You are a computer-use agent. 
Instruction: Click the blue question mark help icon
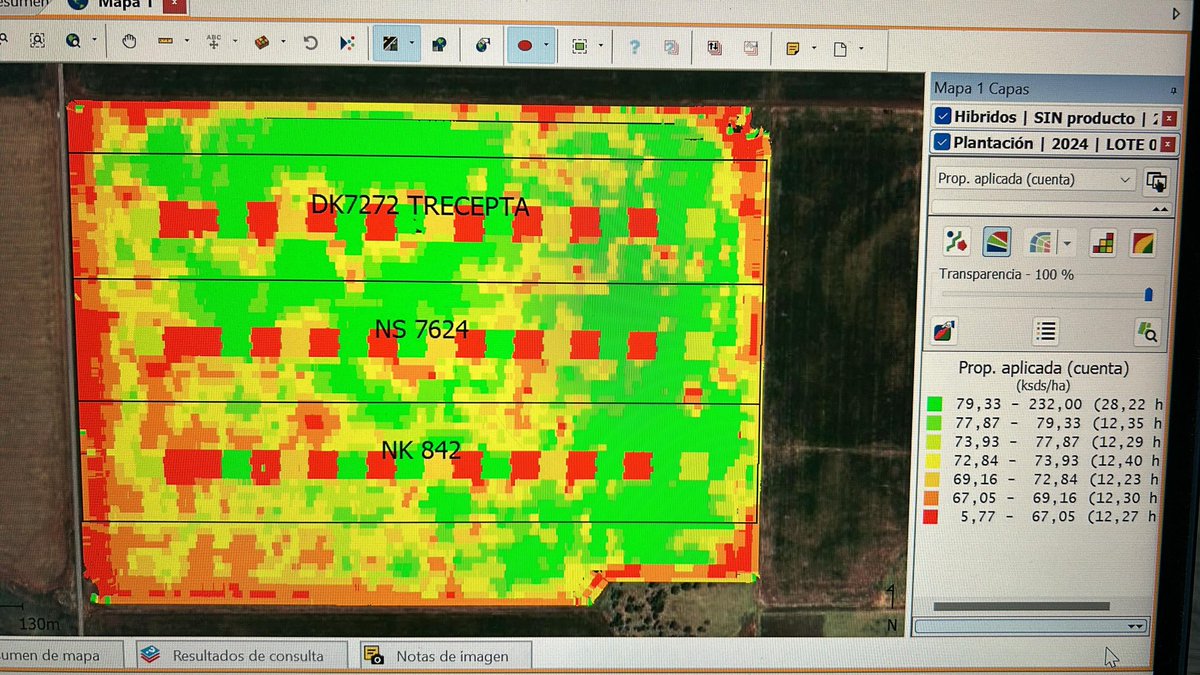click(634, 46)
